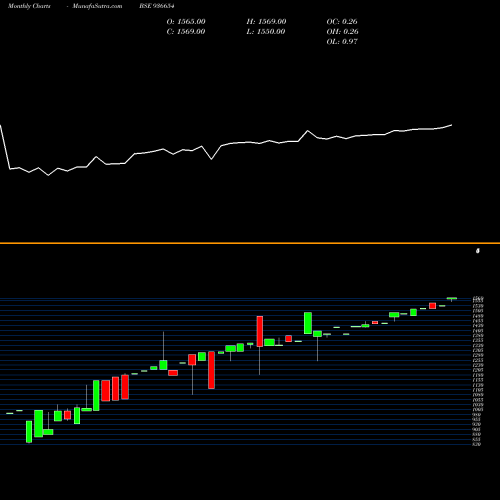
Task: Click the 'OH: 0.26' reading
Action: point(342,32)
